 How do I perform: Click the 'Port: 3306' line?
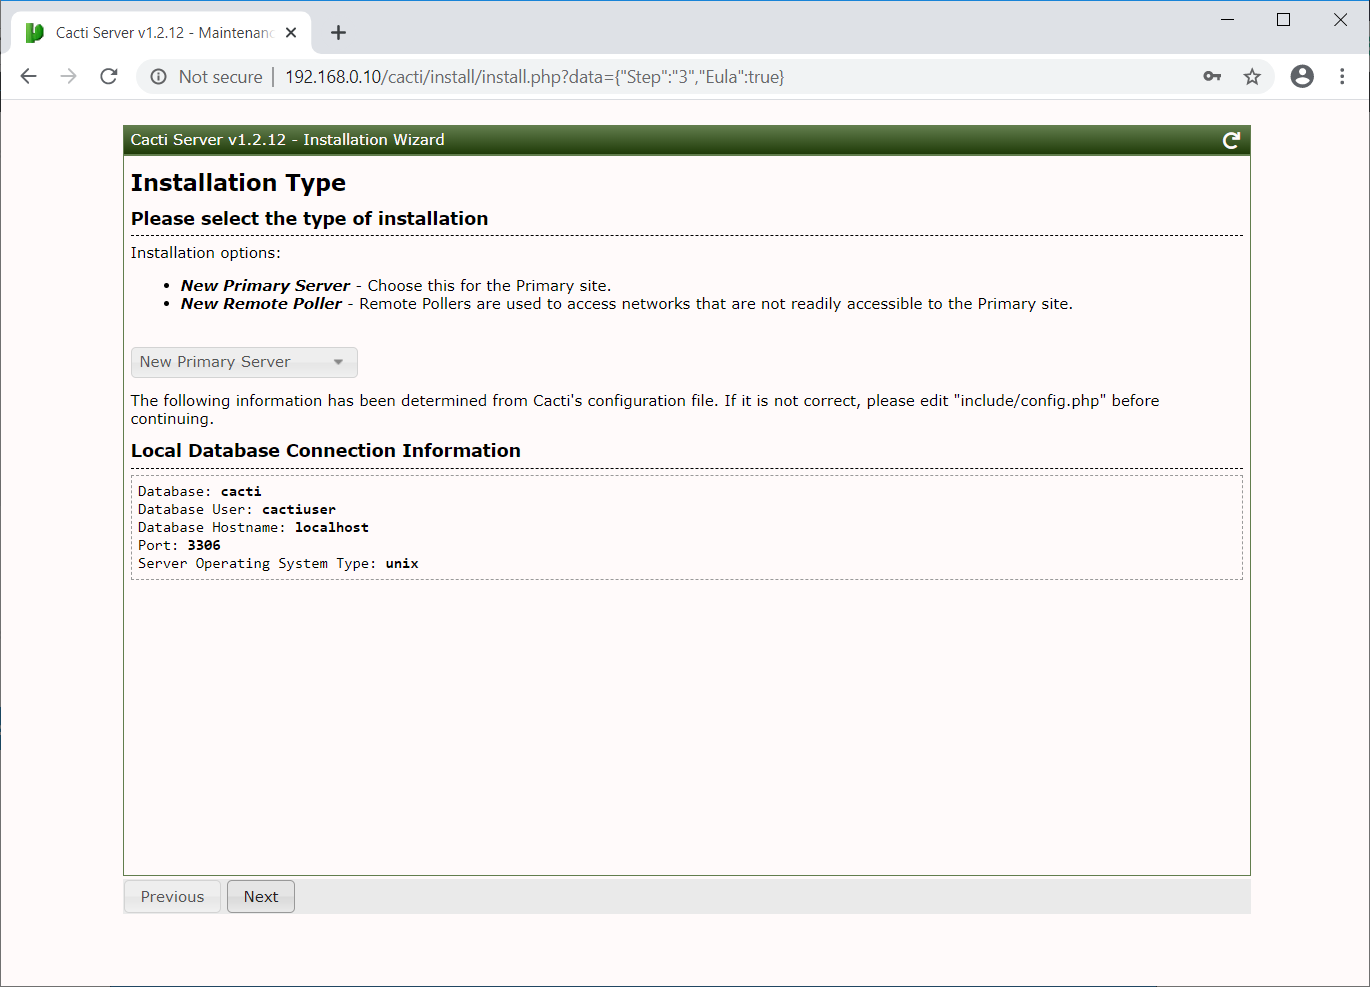pos(179,545)
